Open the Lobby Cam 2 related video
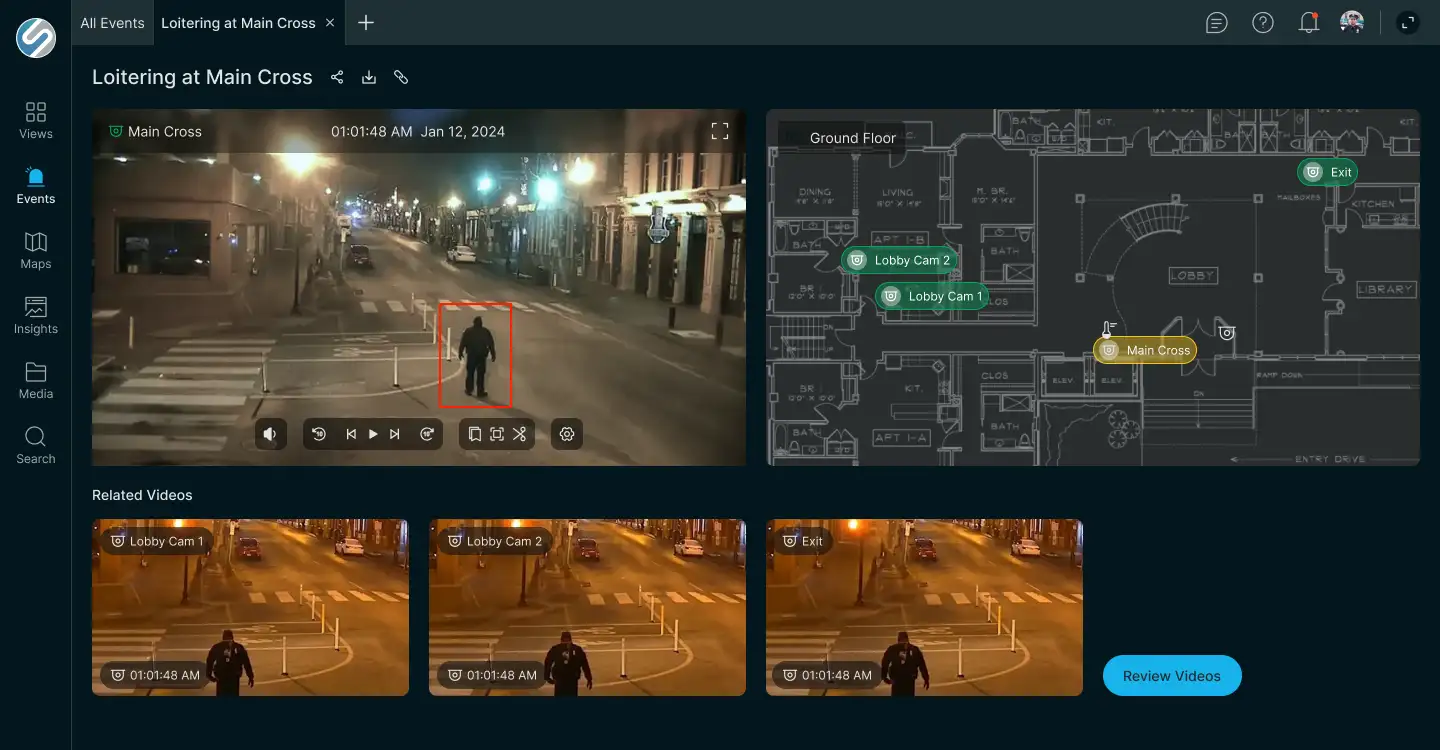 pos(587,607)
